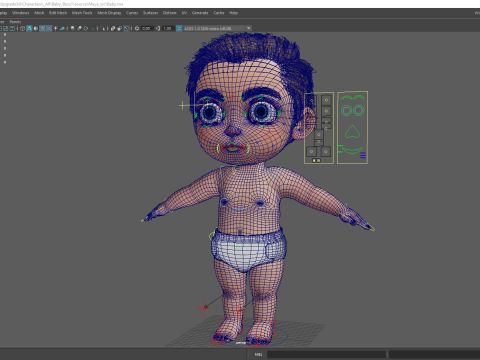Open the Deform menu
This screenshot has height=360, width=480.
click(x=169, y=13)
